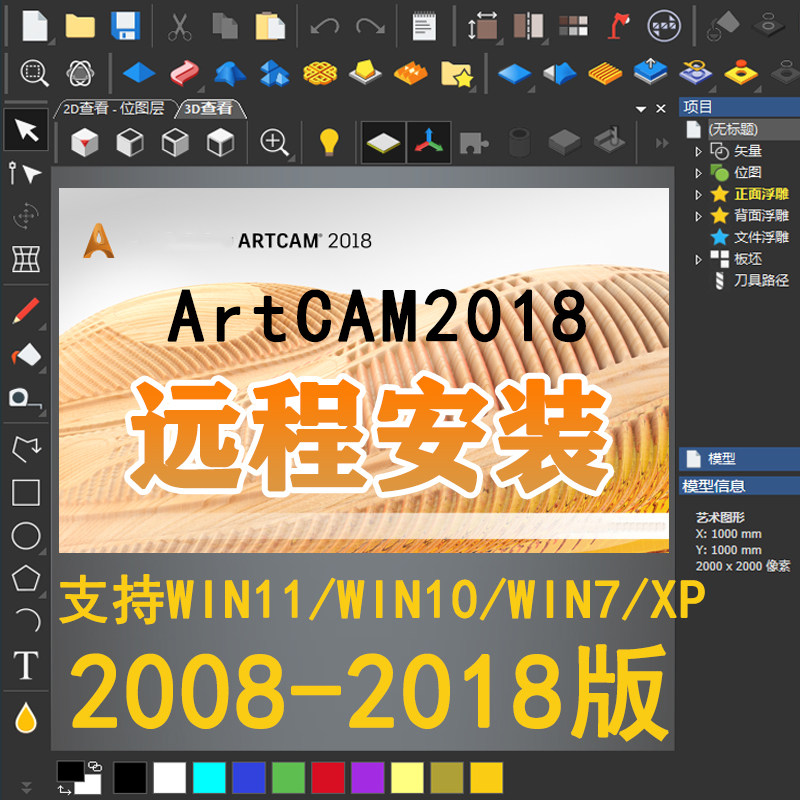Pick the rectangle drawing tool
The width and height of the screenshot is (800, 800).
[x=26, y=493]
